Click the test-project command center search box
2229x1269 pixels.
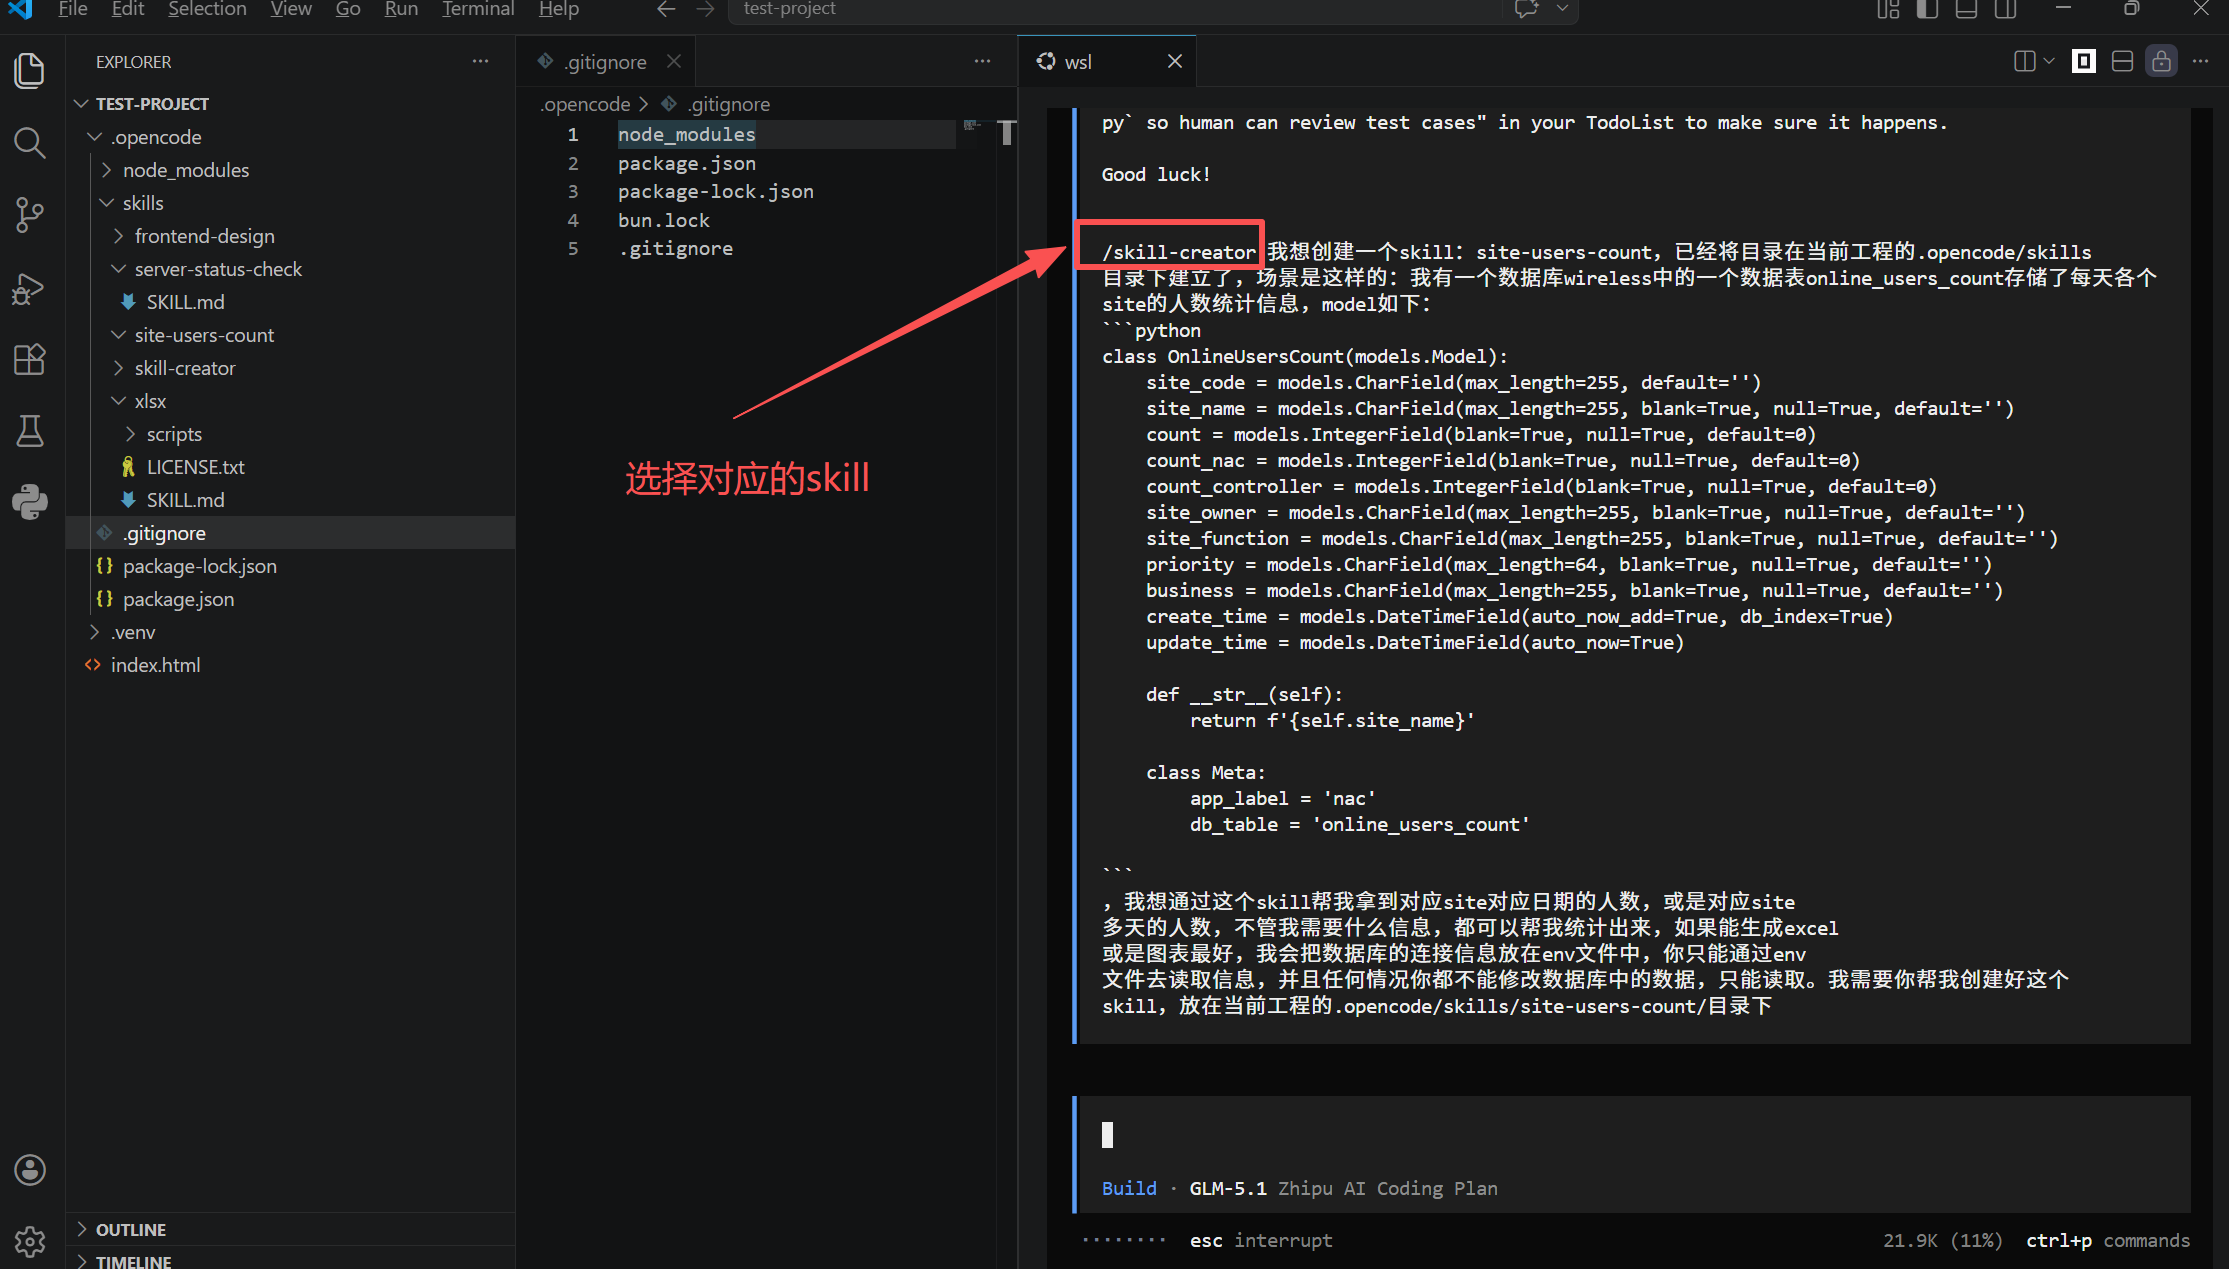click(x=1115, y=10)
